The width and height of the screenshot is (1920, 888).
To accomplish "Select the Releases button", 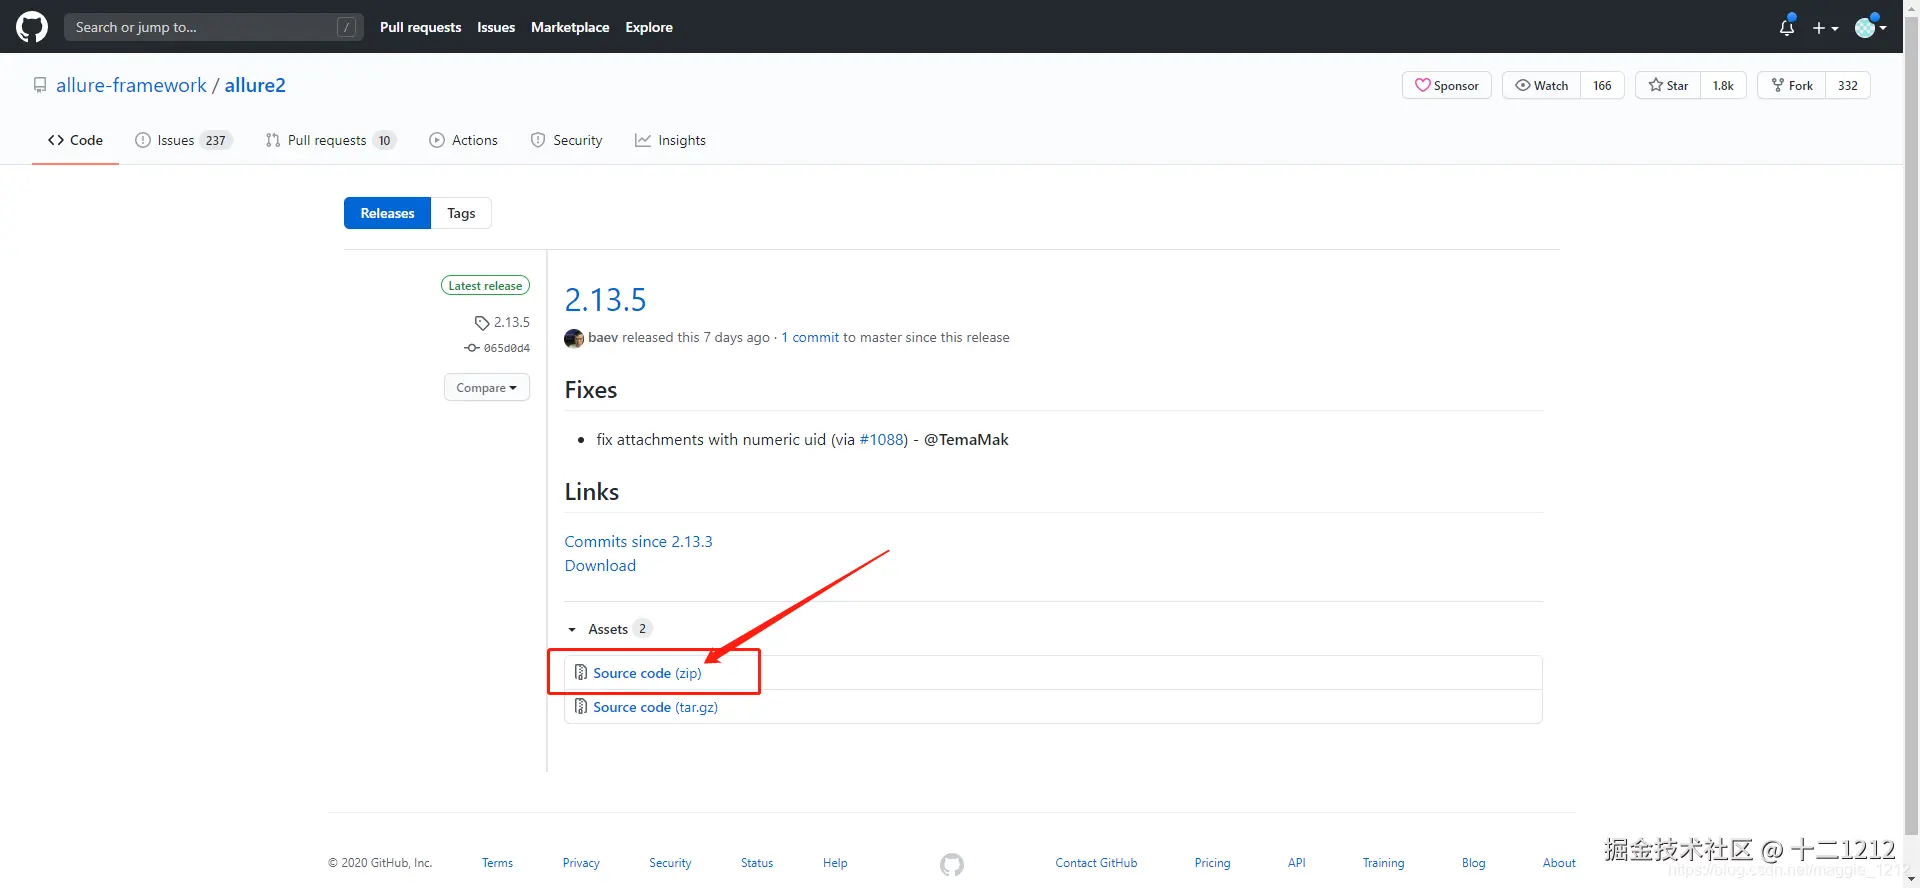I will click(x=387, y=213).
